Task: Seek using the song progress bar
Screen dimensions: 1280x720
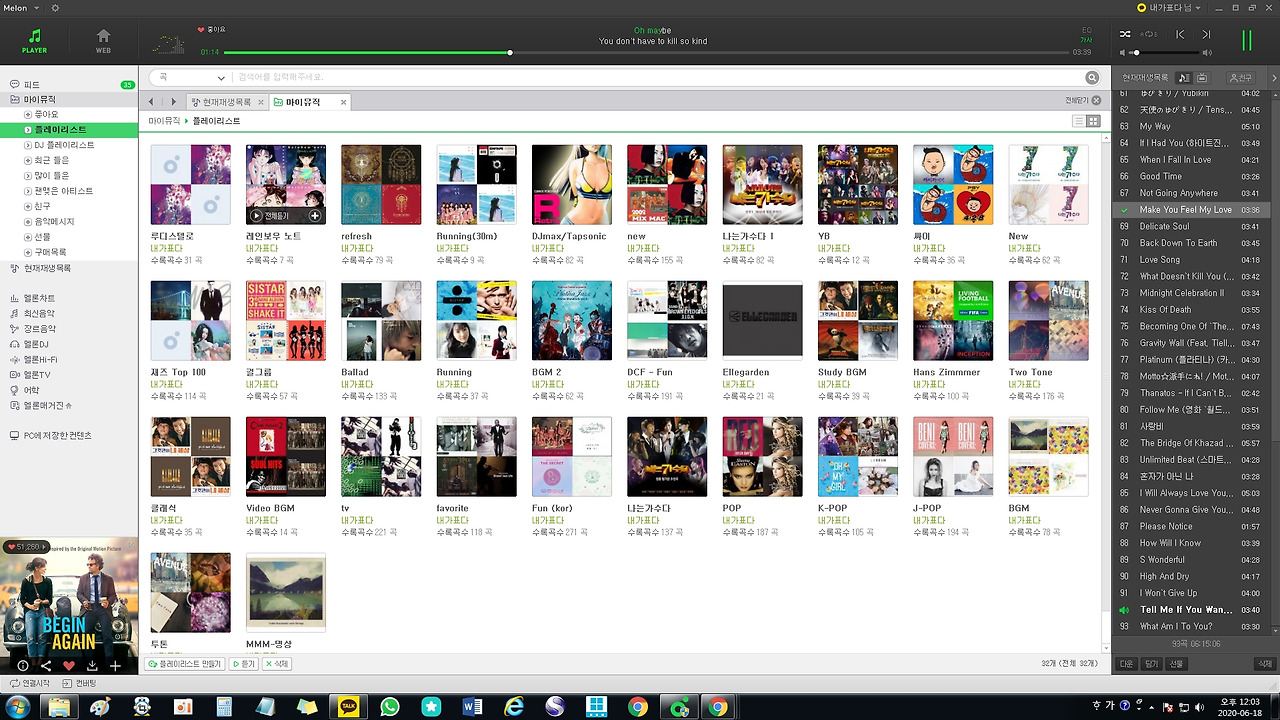Action: pos(648,52)
